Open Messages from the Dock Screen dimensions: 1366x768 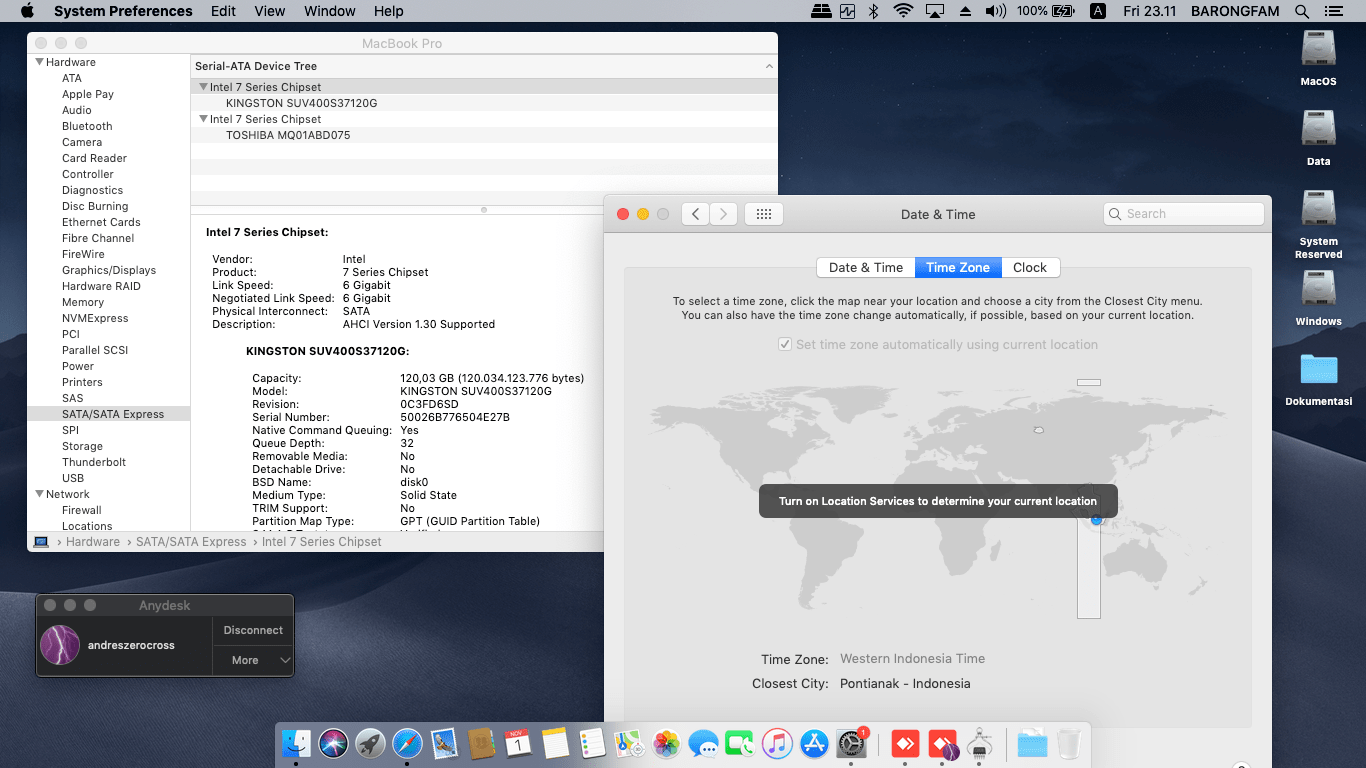click(x=703, y=744)
